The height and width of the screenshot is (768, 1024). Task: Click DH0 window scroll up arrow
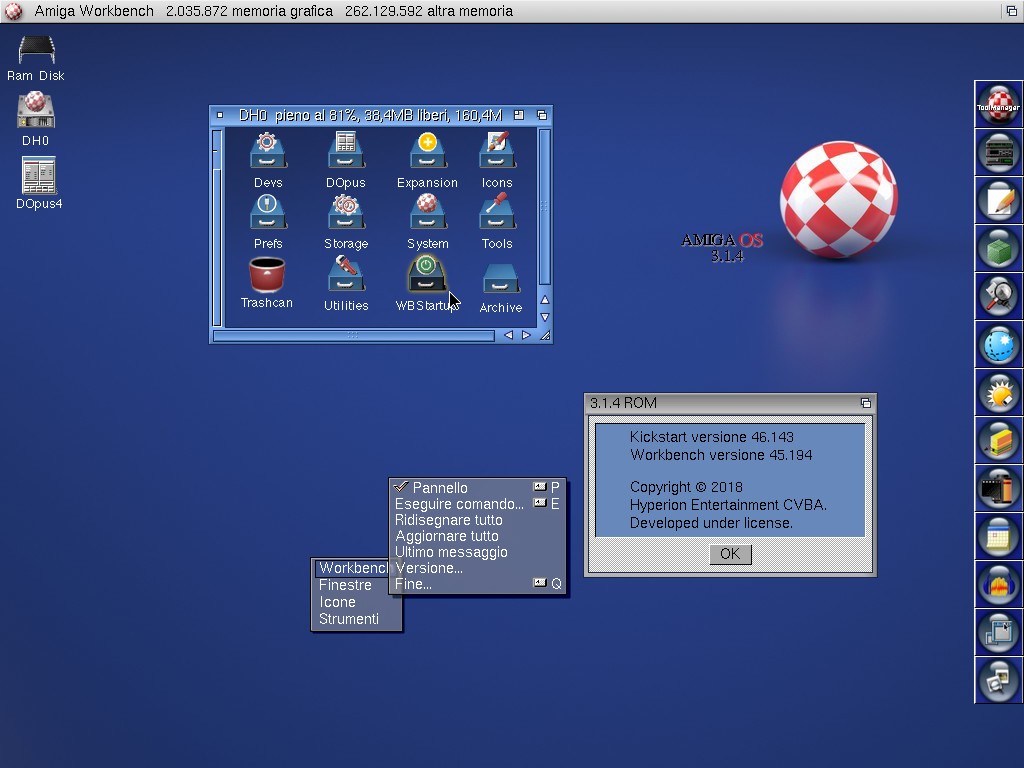click(x=545, y=300)
